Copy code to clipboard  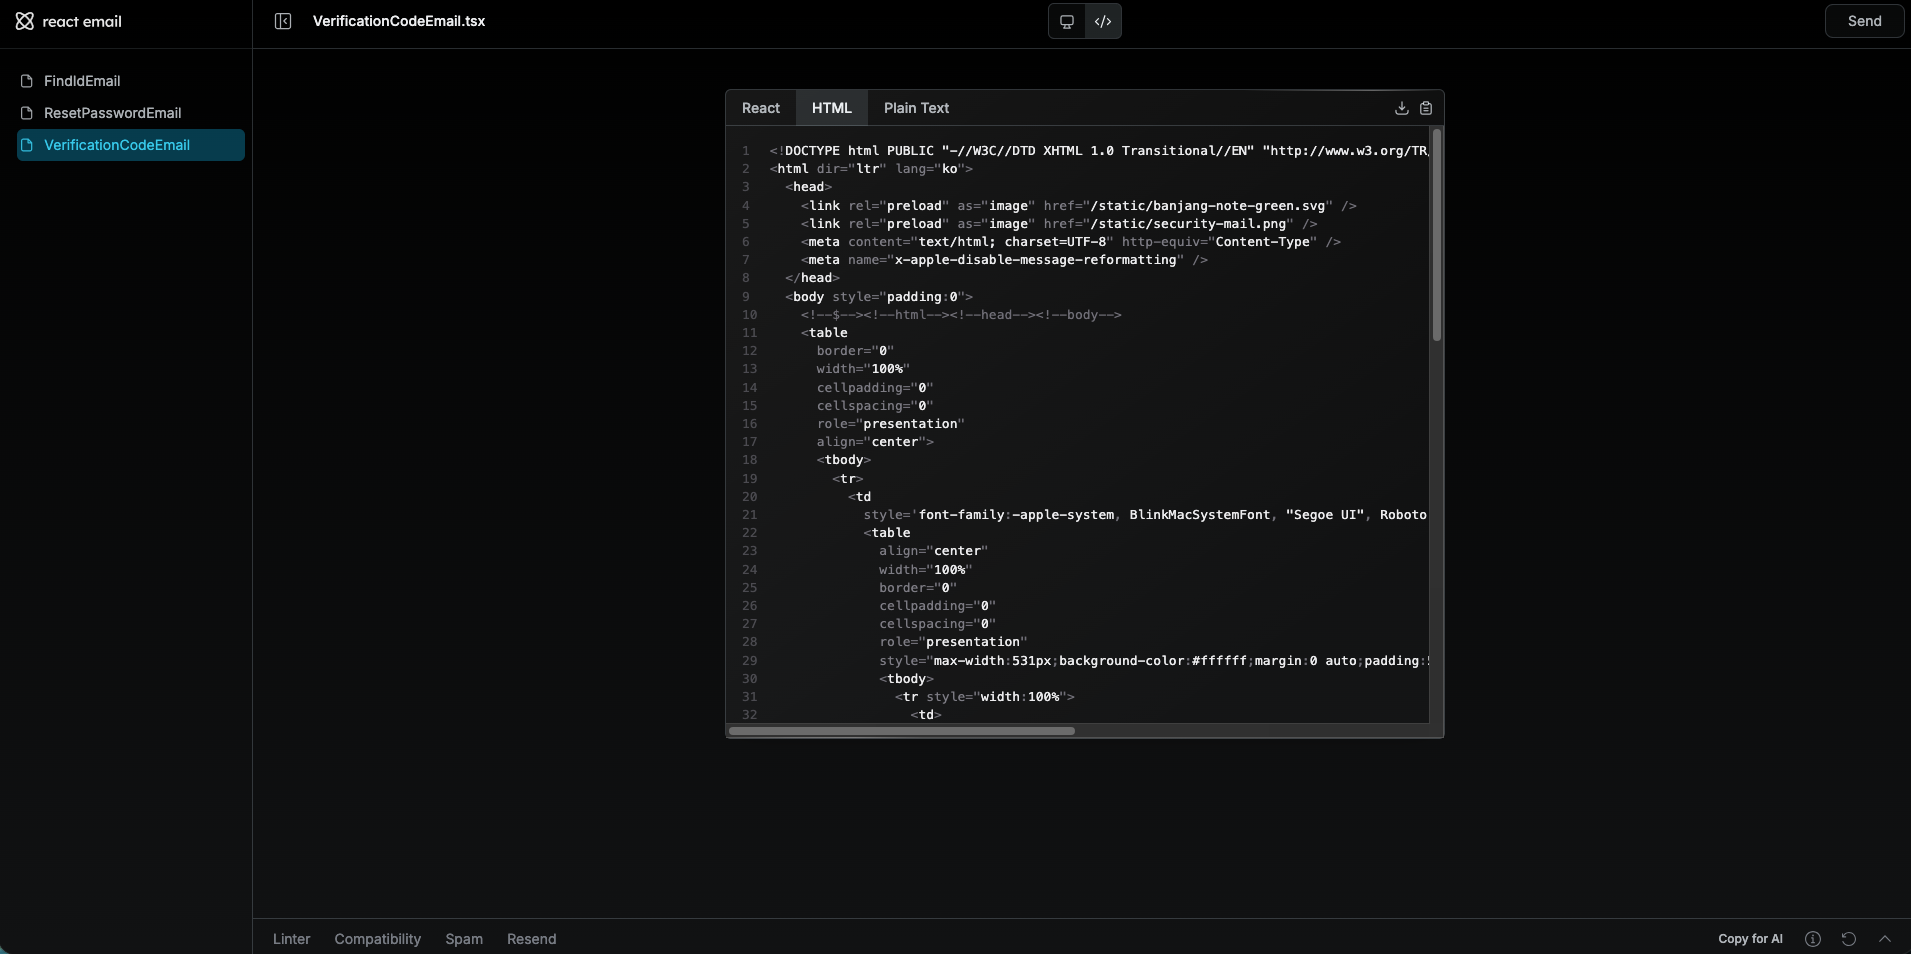[1426, 108]
